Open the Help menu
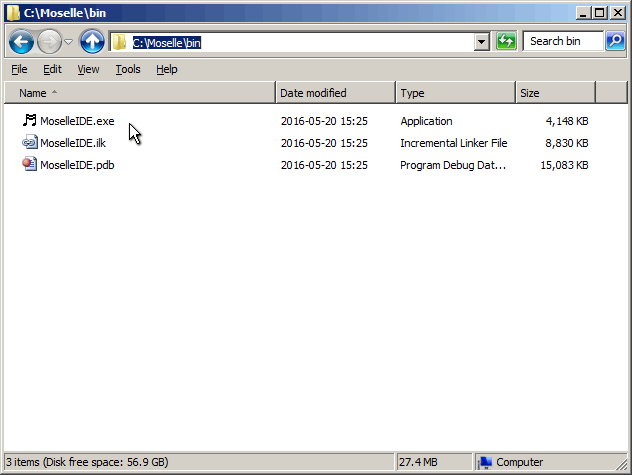This screenshot has height=475, width=632. pos(167,69)
